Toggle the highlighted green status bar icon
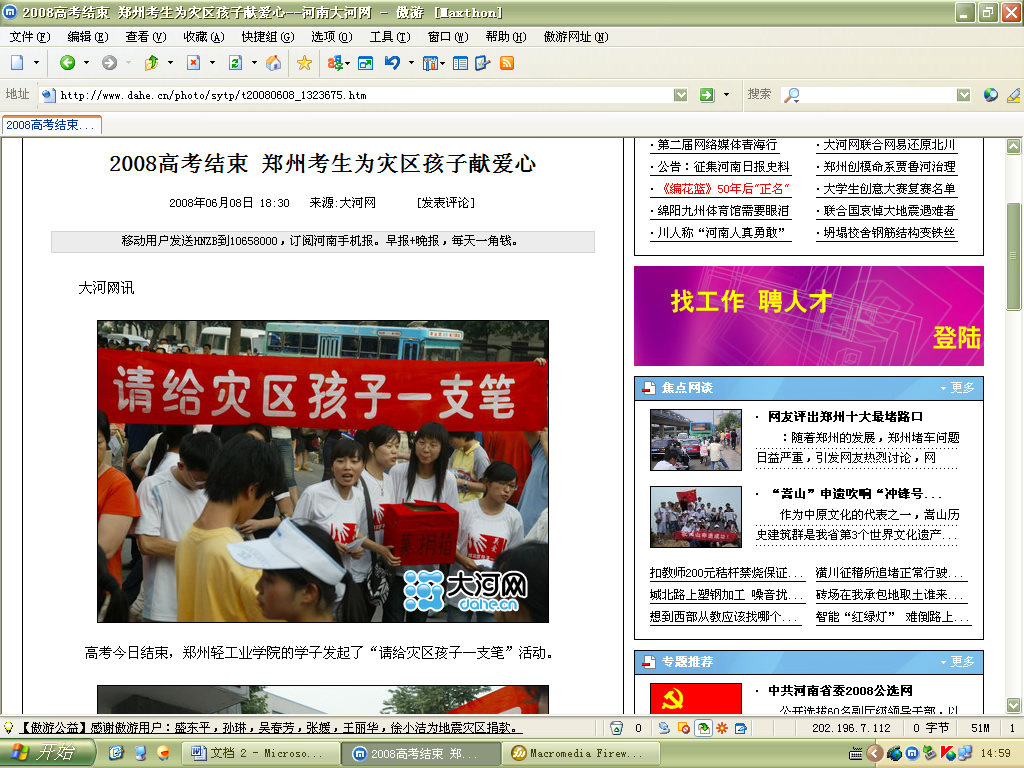 704,728
